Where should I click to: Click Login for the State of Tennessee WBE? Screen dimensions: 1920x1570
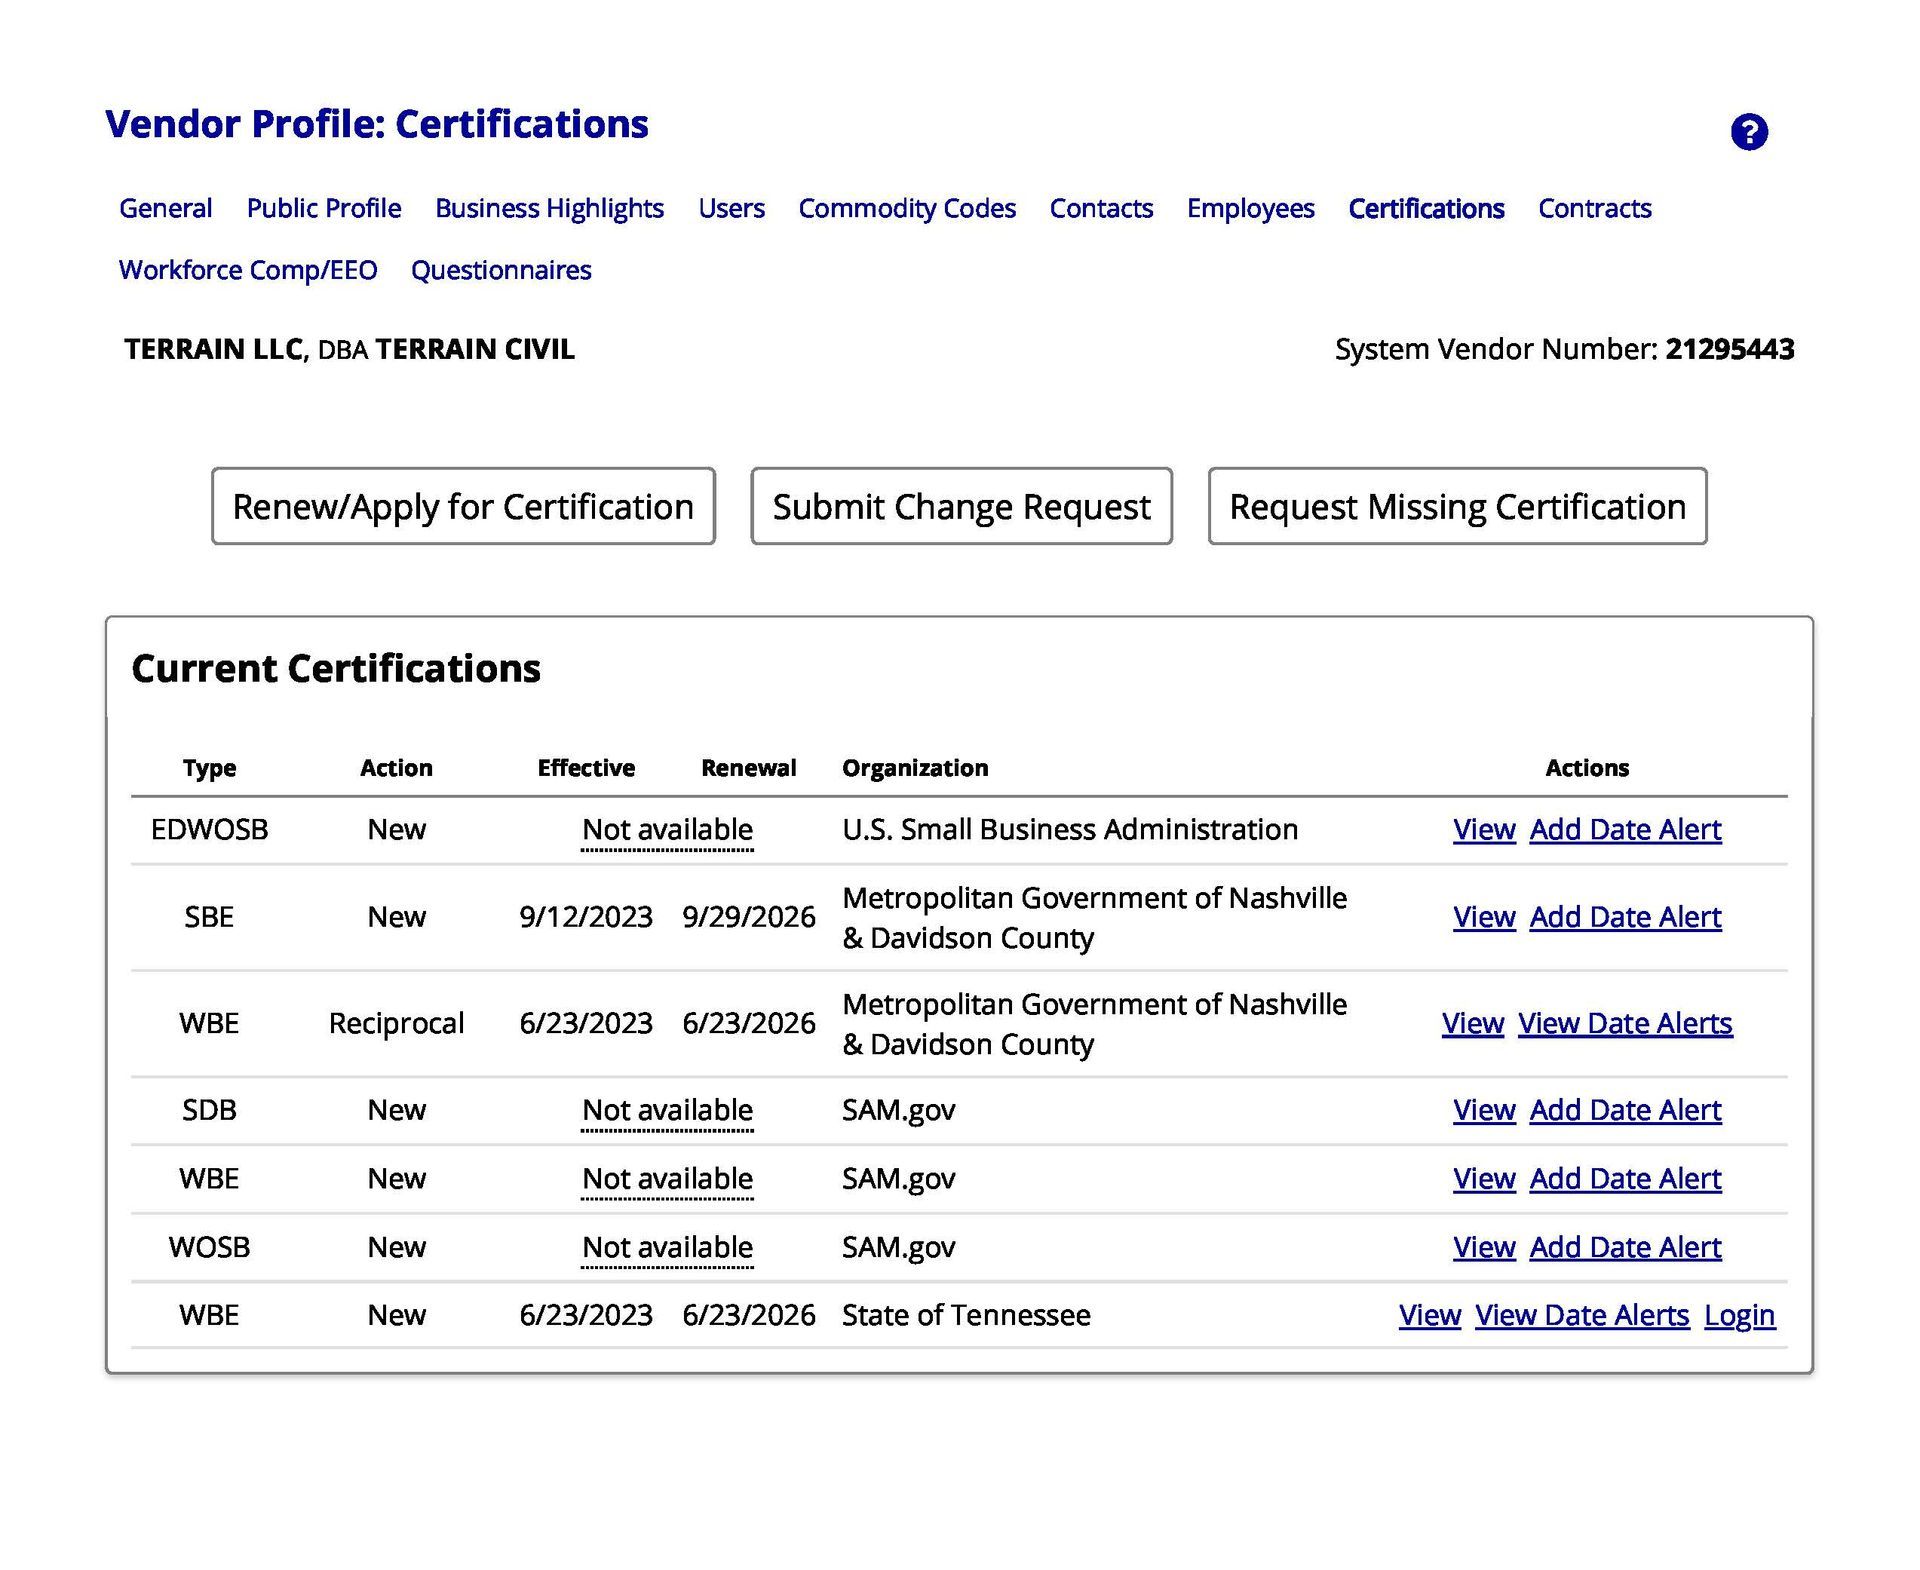coord(1739,1315)
